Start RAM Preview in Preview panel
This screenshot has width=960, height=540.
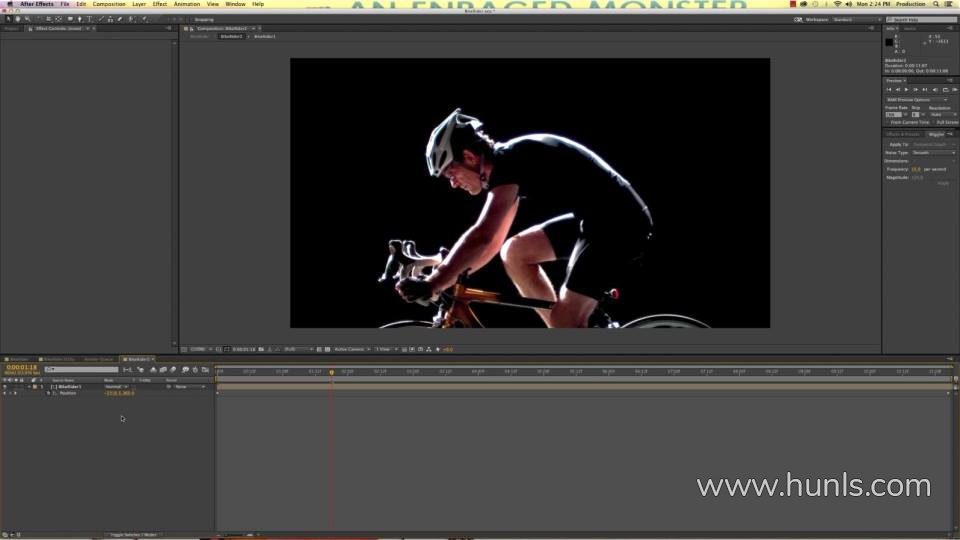click(x=954, y=89)
